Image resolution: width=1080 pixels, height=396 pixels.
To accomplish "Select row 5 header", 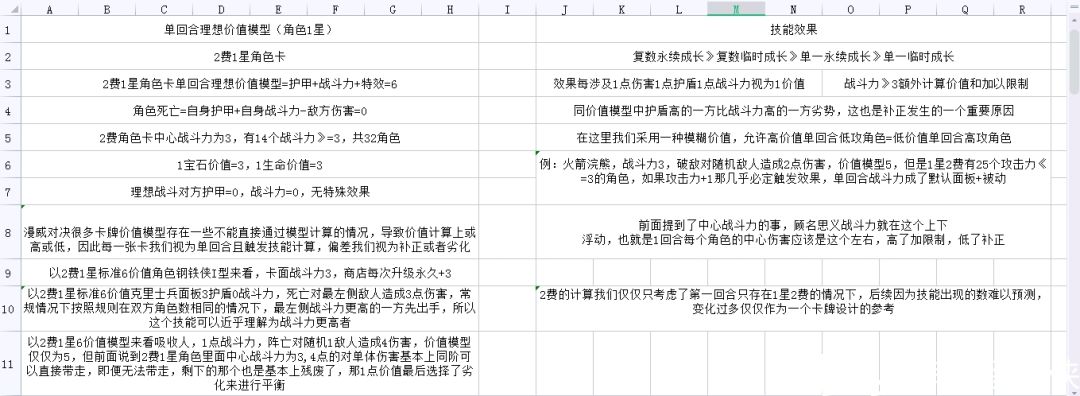I will point(10,137).
